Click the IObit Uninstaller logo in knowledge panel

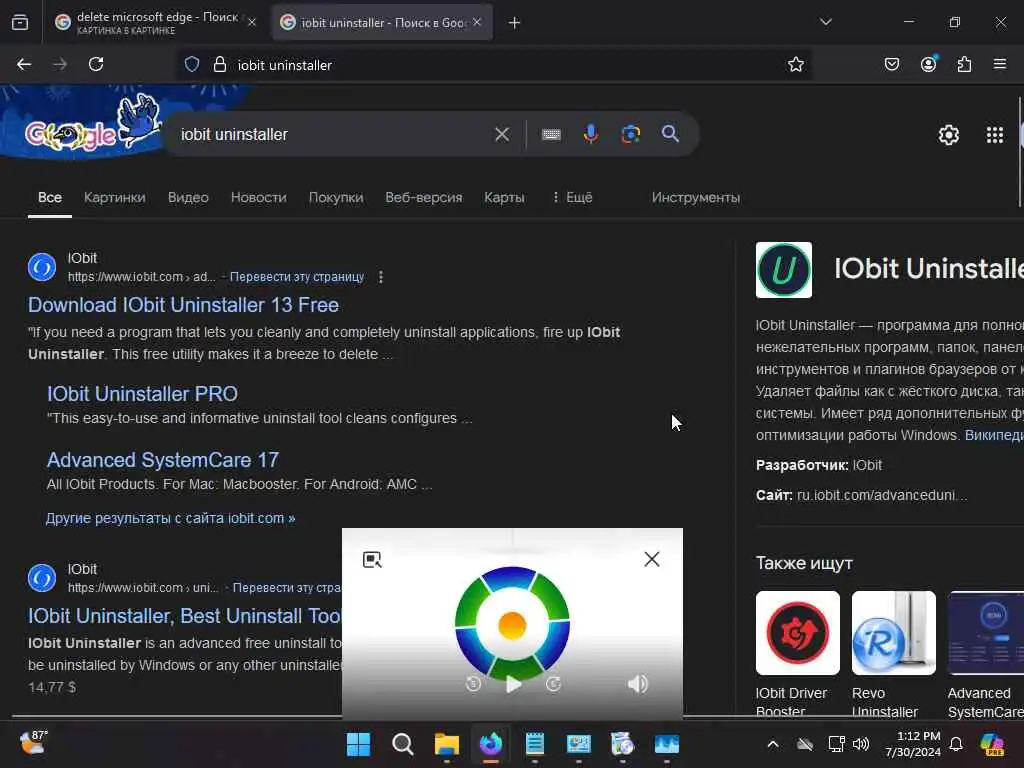click(784, 270)
